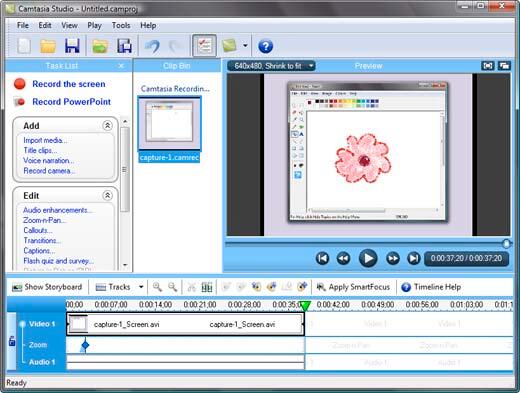Collapse the Edit section chevron

pyautogui.click(x=107, y=195)
